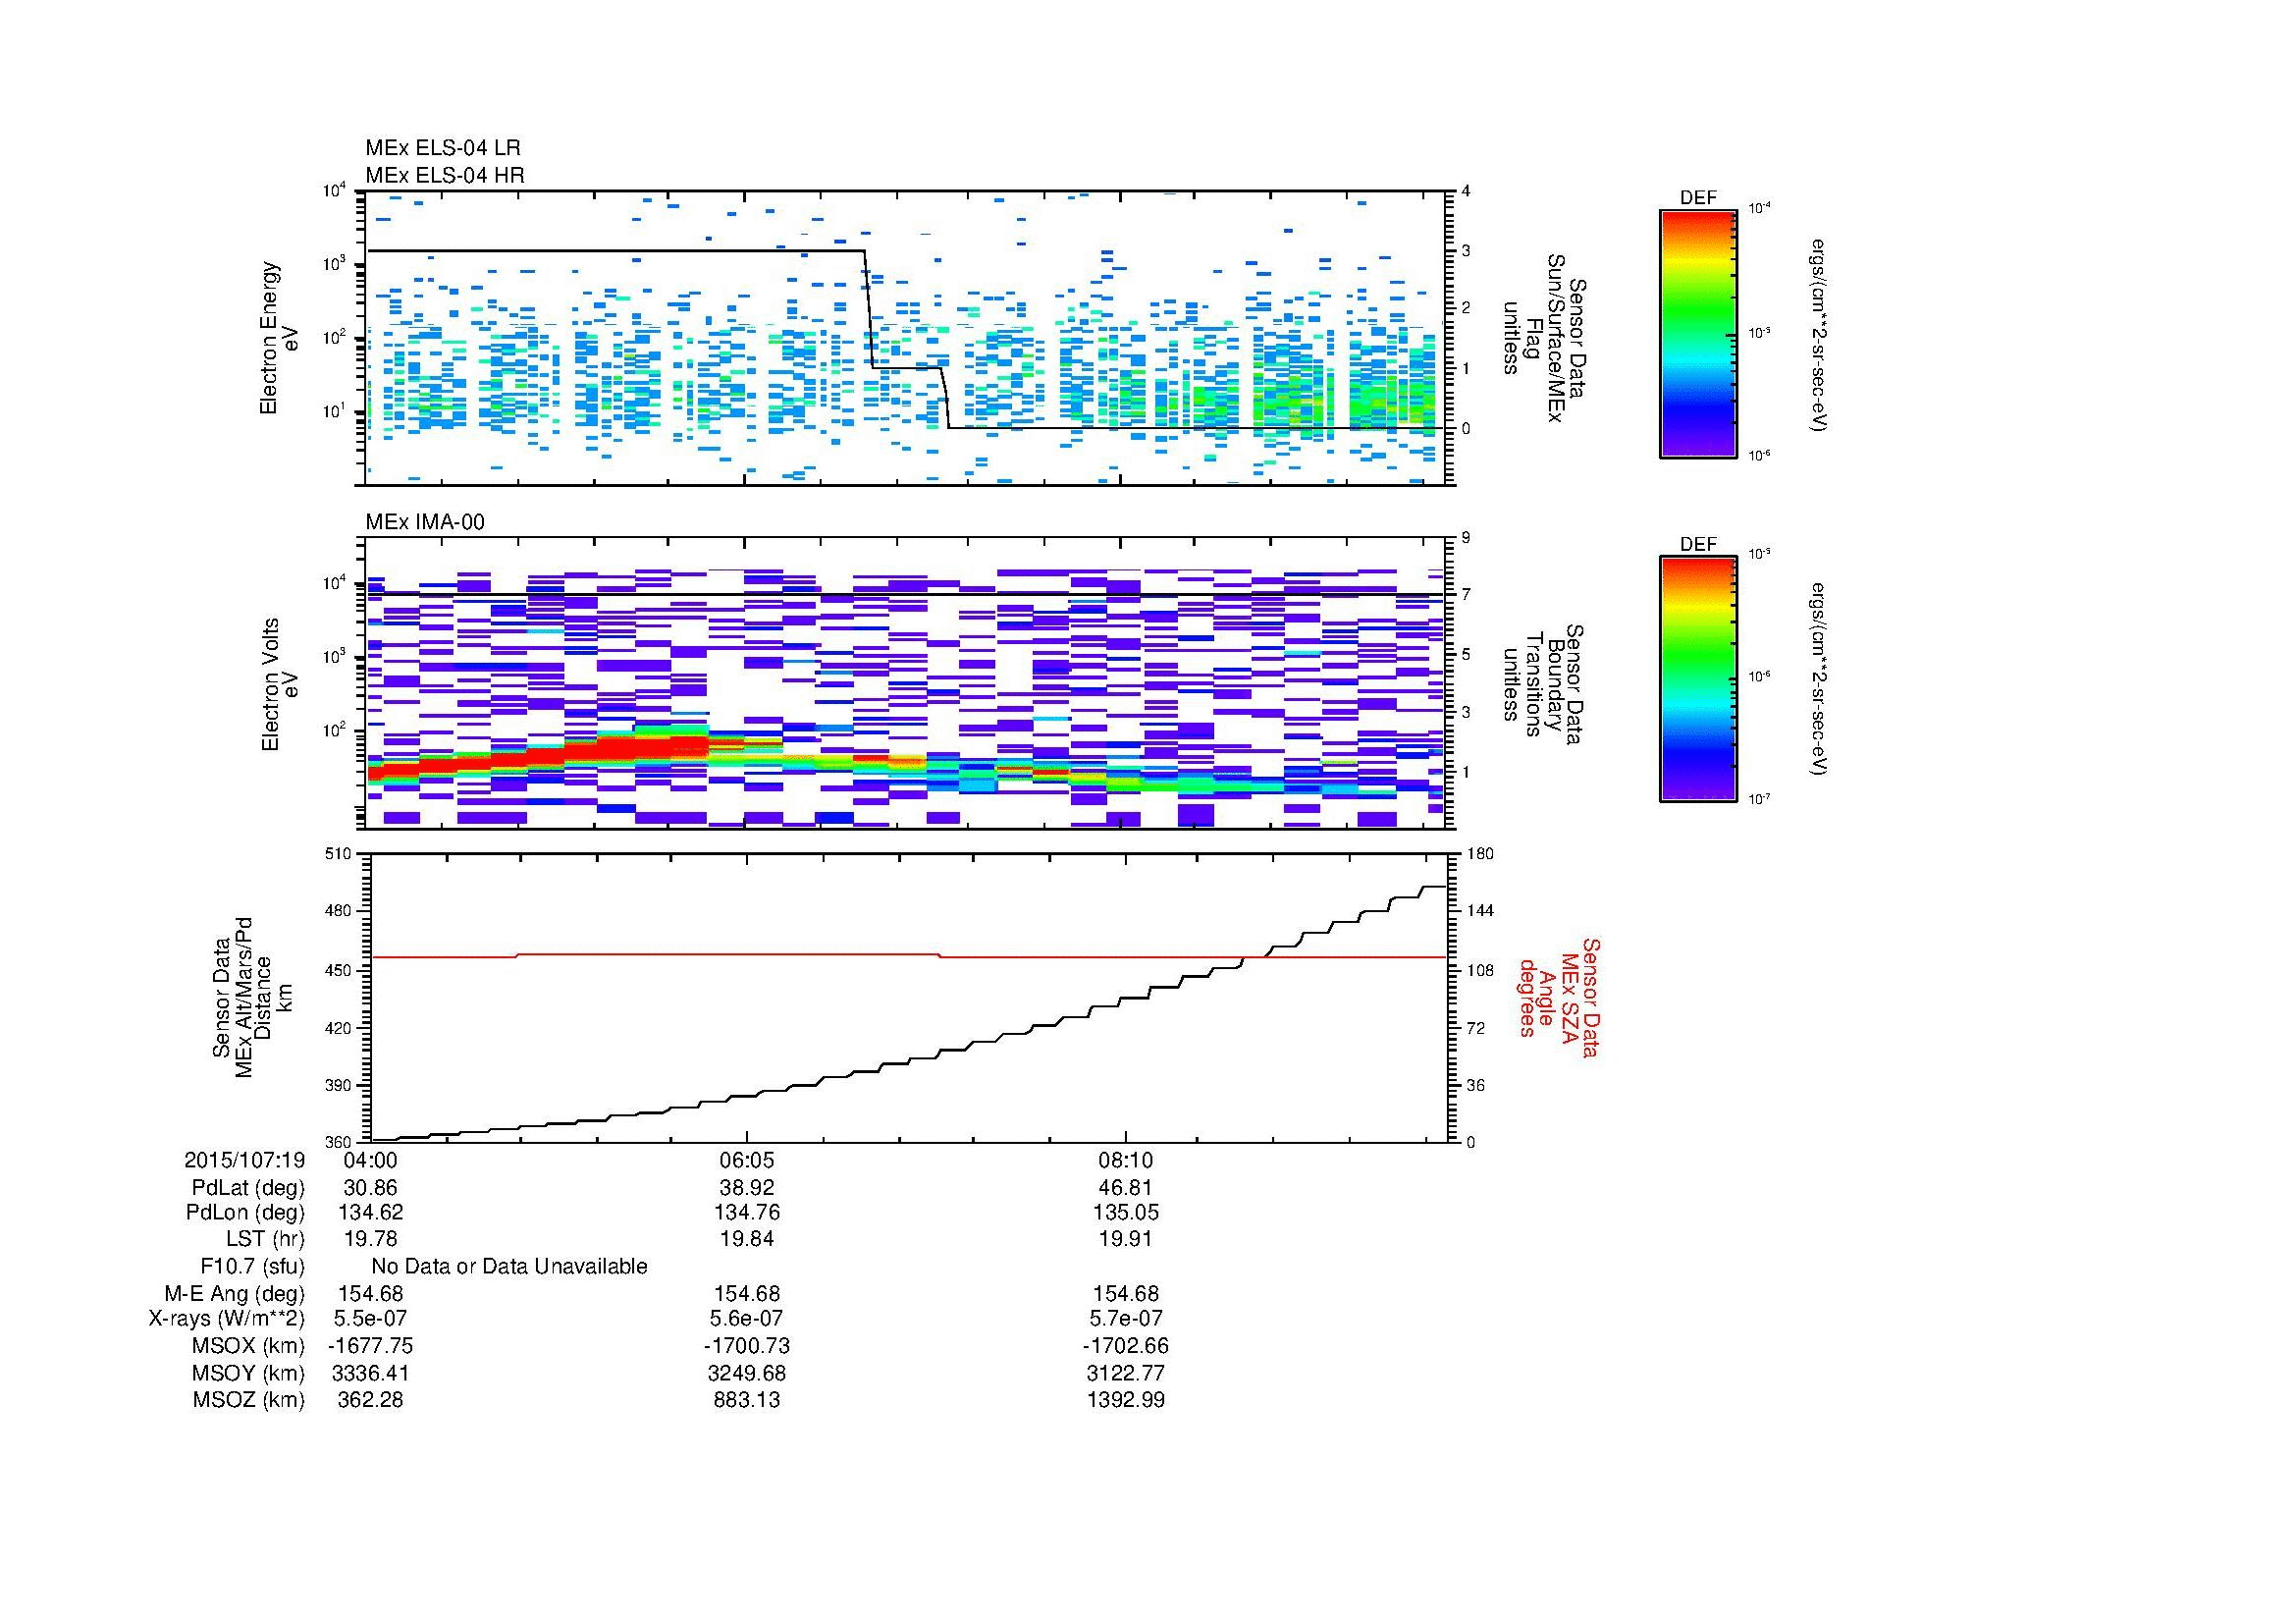Click the MSOY value '3249.68'

(747, 1373)
